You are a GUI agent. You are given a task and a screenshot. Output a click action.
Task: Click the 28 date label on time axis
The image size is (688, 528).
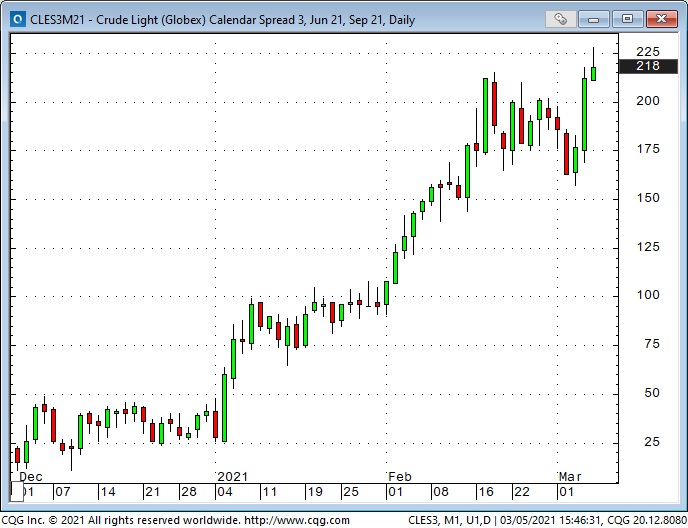189,492
